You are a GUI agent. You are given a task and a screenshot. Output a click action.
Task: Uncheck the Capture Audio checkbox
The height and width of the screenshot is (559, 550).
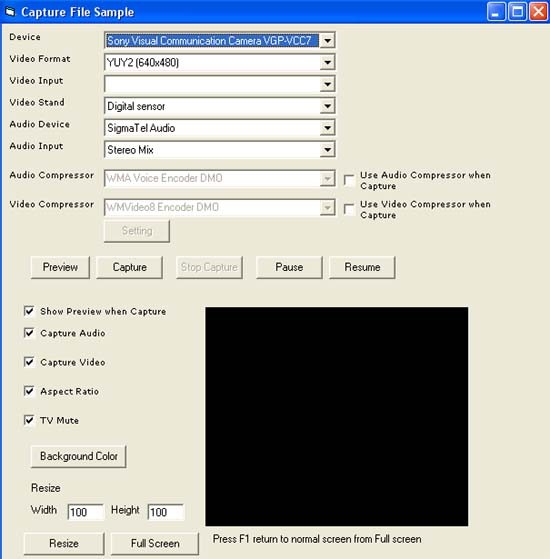[x=29, y=333]
